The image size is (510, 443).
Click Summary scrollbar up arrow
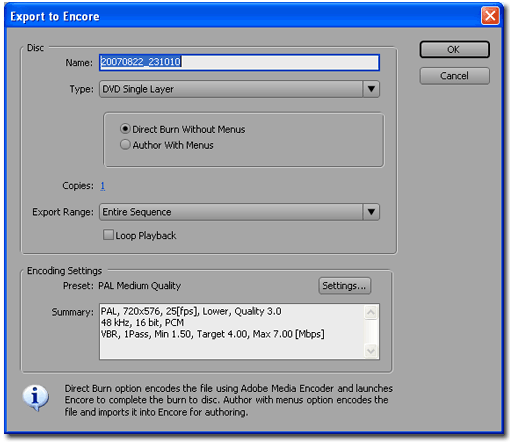coord(371,313)
